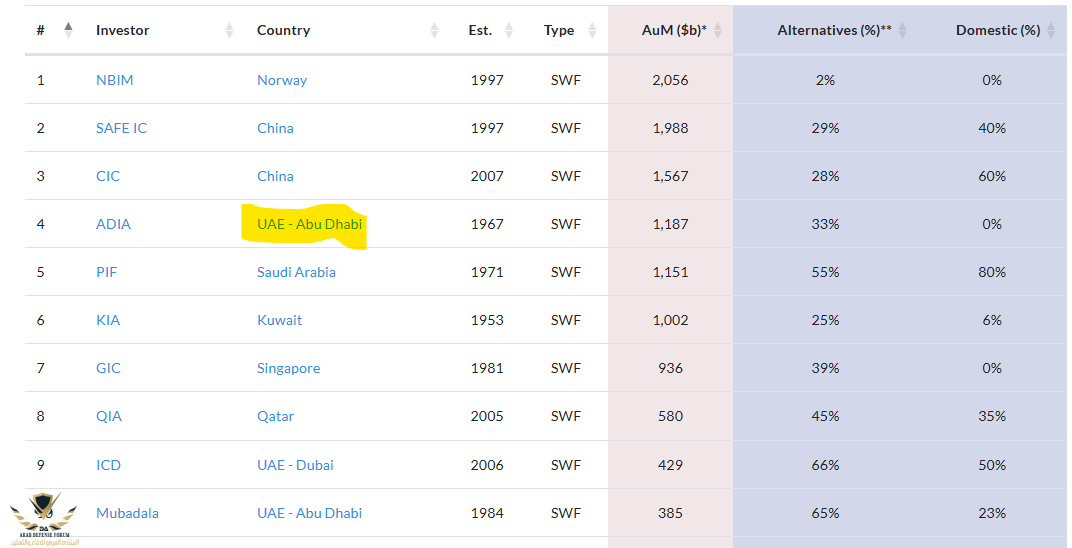Open the SAFE IC investor link

[121, 128]
